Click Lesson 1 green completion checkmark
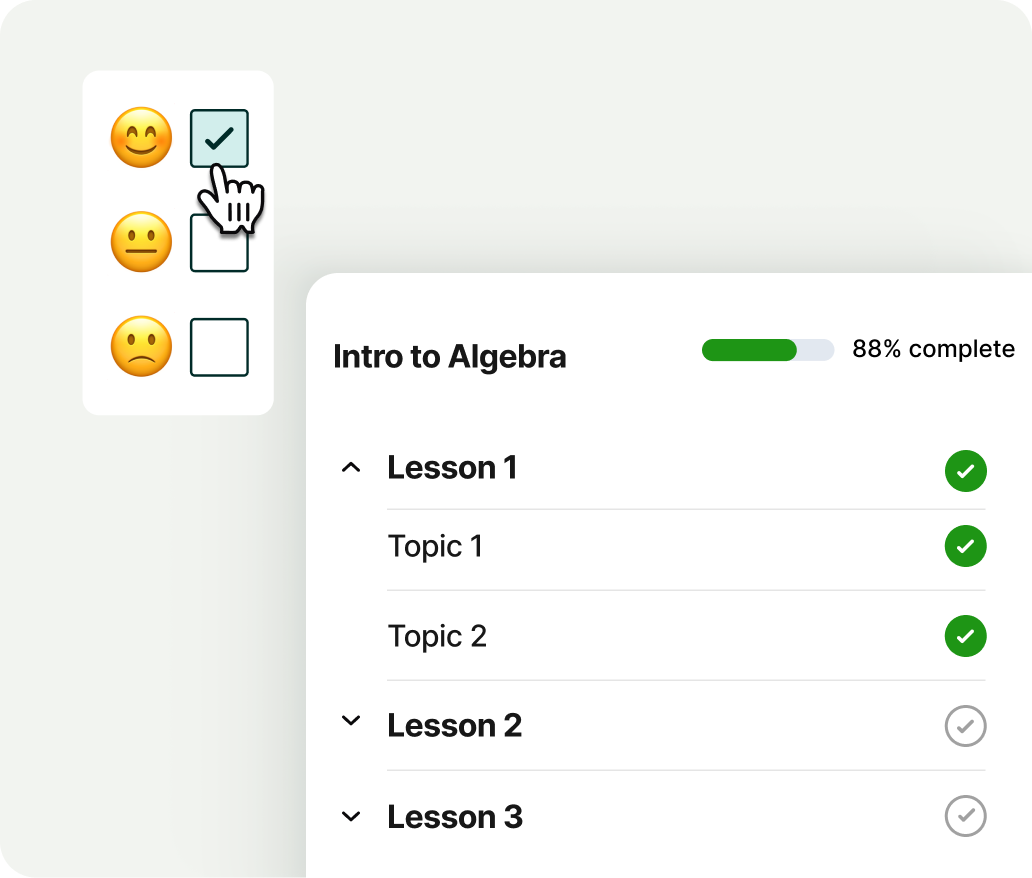The image size is (1032, 878). click(965, 471)
